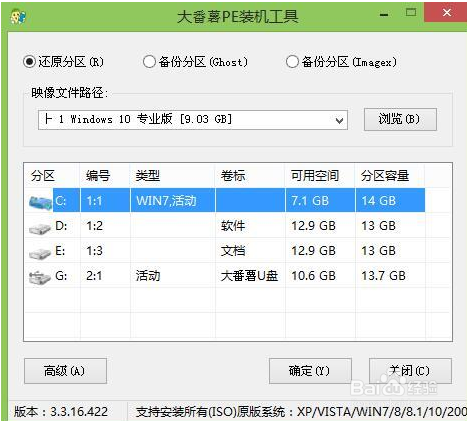Click the D: drive disk icon
The height and width of the screenshot is (421, 467).
[x=40, y=228]
